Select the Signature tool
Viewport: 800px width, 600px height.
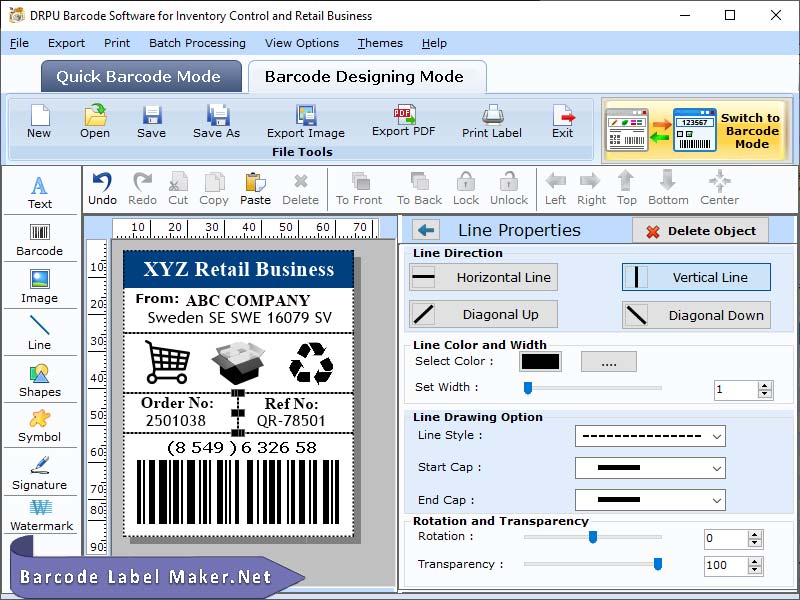(x=40, y=473)
